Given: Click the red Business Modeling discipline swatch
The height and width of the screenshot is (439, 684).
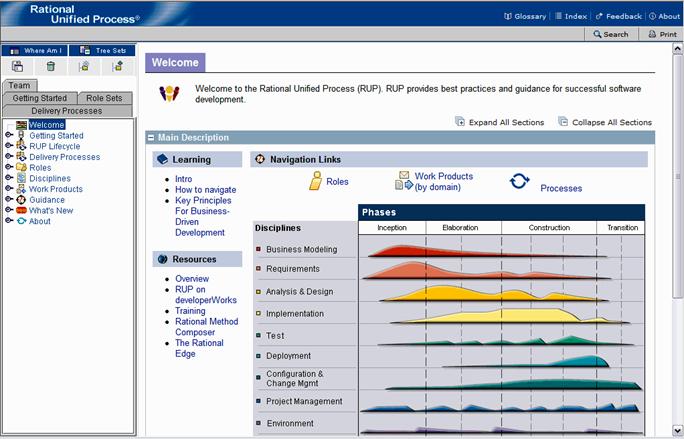Looking at the screenshot, I should [x=259, y=249].
